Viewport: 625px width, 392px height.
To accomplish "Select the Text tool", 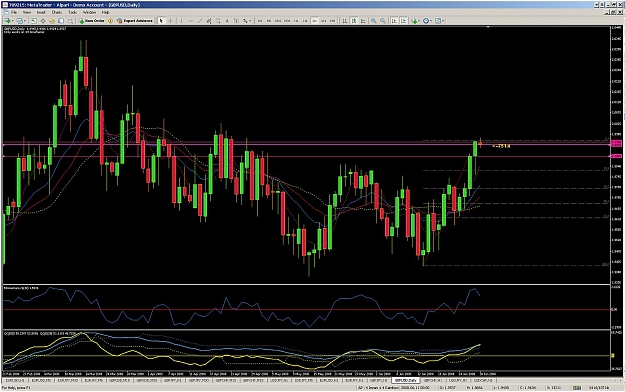I will 227,21.
